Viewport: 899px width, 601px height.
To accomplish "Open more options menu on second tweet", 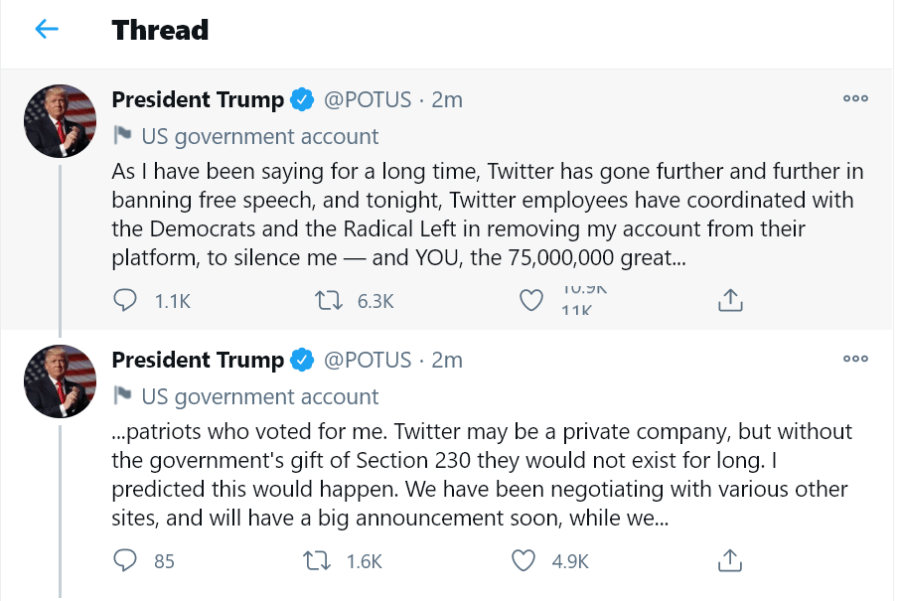I will pos(855,358).
